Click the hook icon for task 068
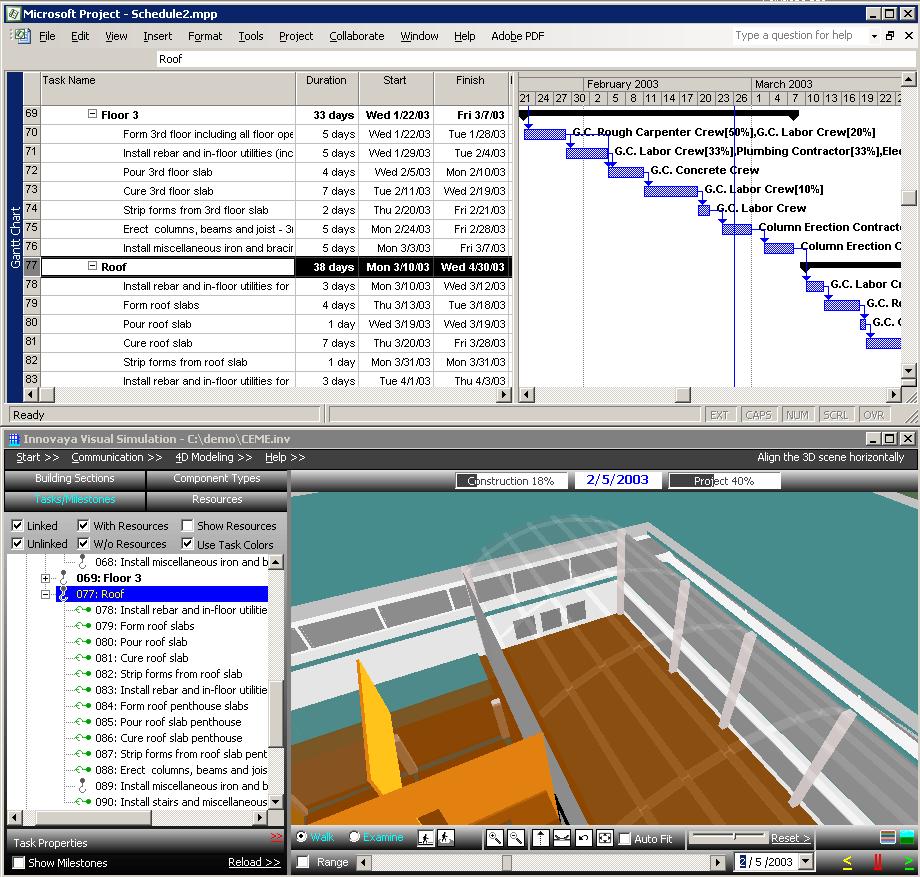920x877 pixels. tap(83, 561)
